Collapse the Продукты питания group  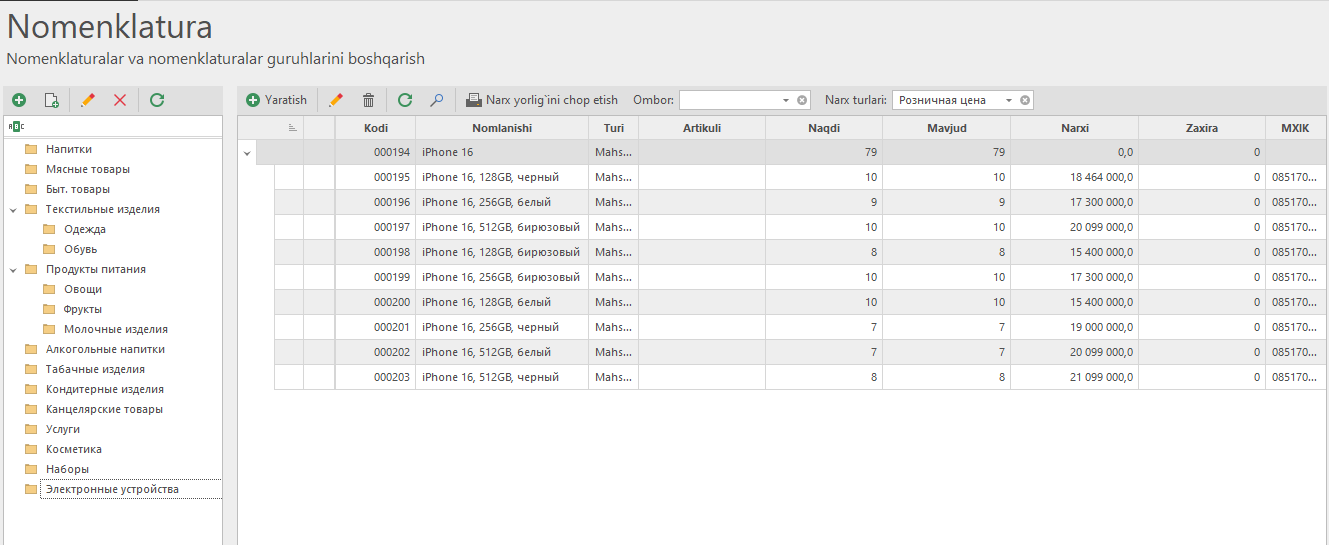[x=13, y=270]
